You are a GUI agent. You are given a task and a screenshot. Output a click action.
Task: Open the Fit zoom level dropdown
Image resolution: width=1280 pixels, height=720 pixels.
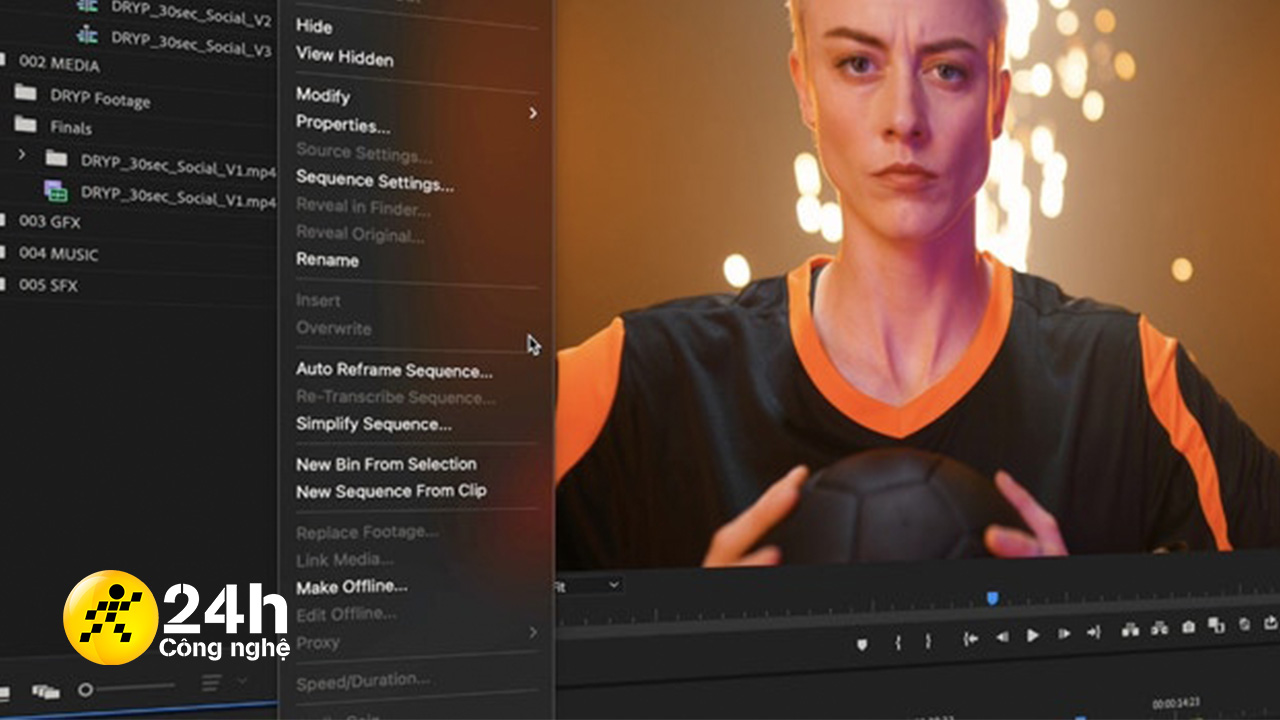[x=589, y=586]
